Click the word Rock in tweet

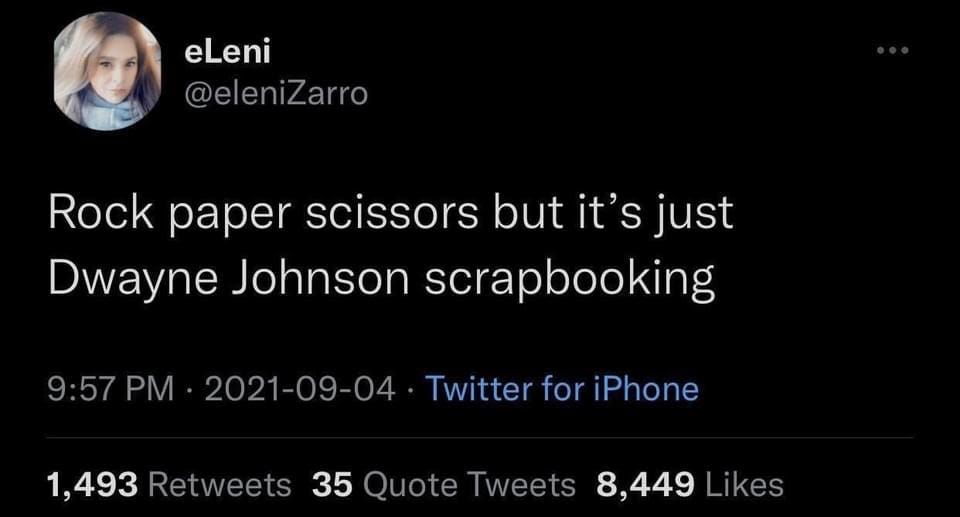coord(100,213)
